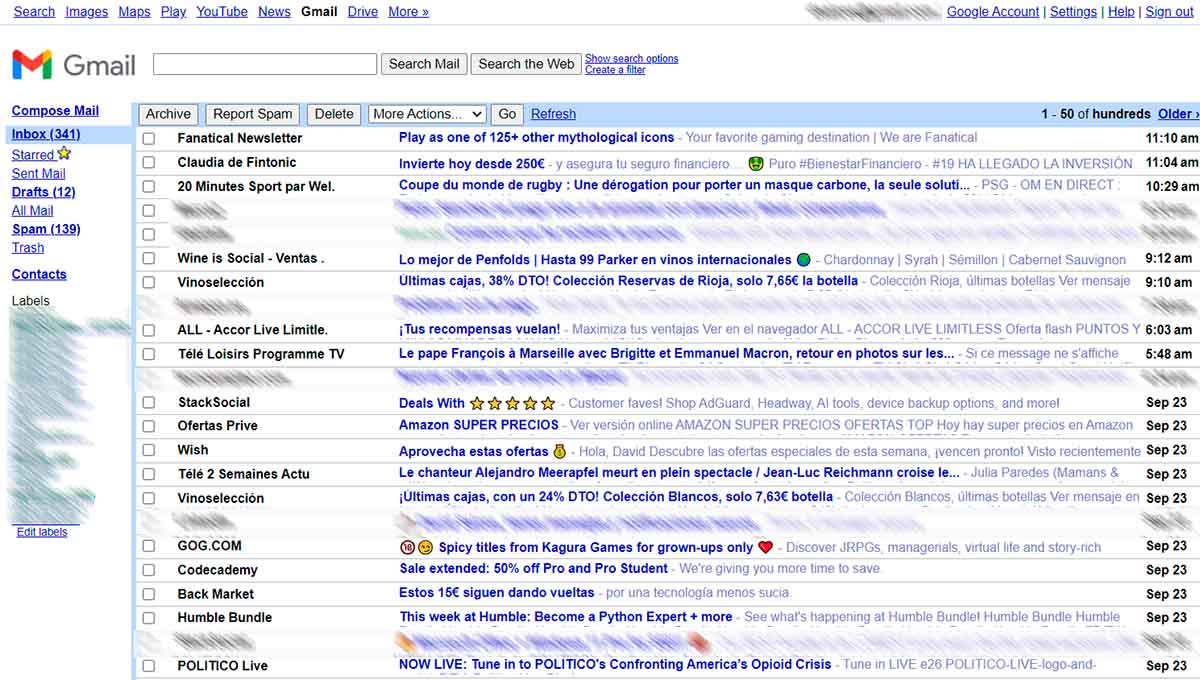Click the Archive button
The width and height of the screenshot is (1200, 680).
(x=168, y=114)
